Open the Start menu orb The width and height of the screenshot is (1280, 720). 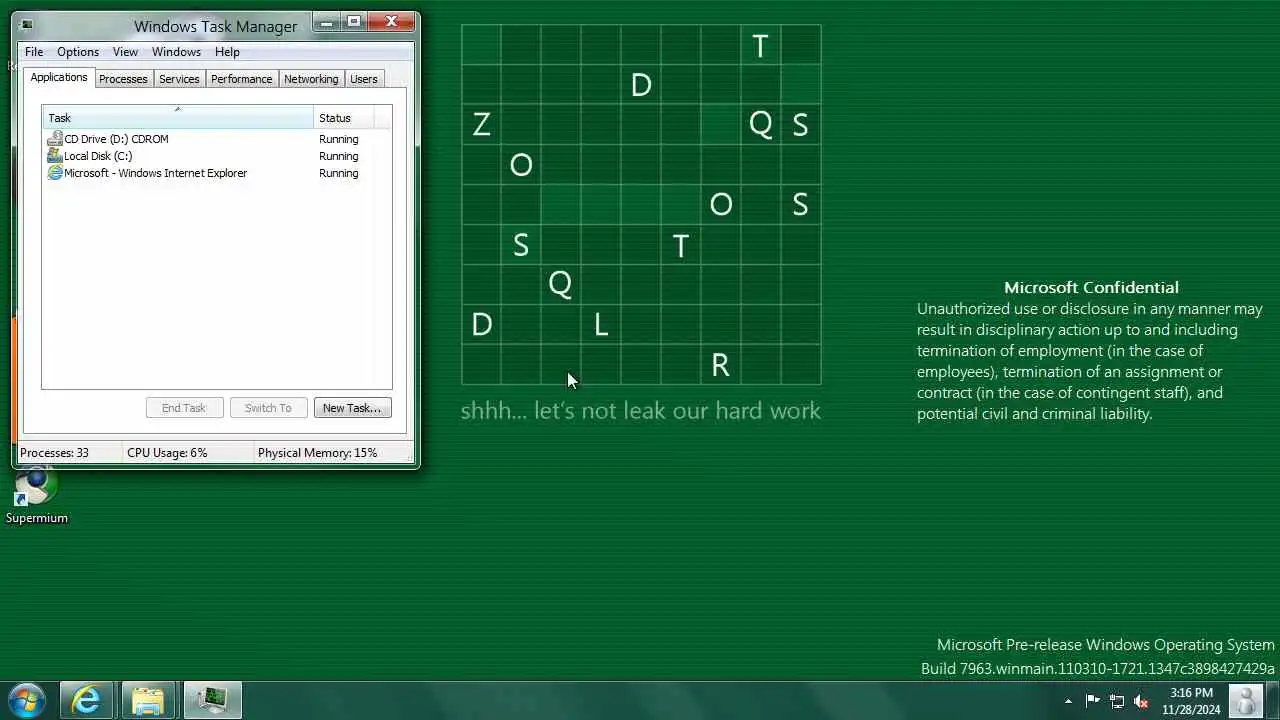26,700
